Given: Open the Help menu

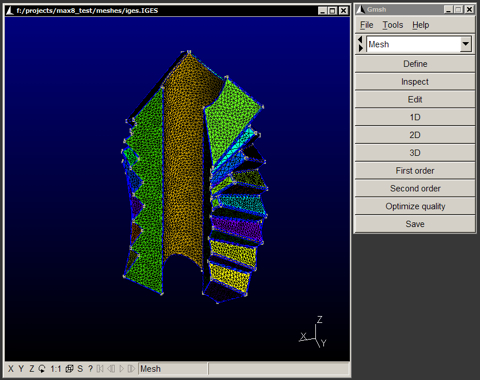Looking at the screenshot, I should 421,25.
